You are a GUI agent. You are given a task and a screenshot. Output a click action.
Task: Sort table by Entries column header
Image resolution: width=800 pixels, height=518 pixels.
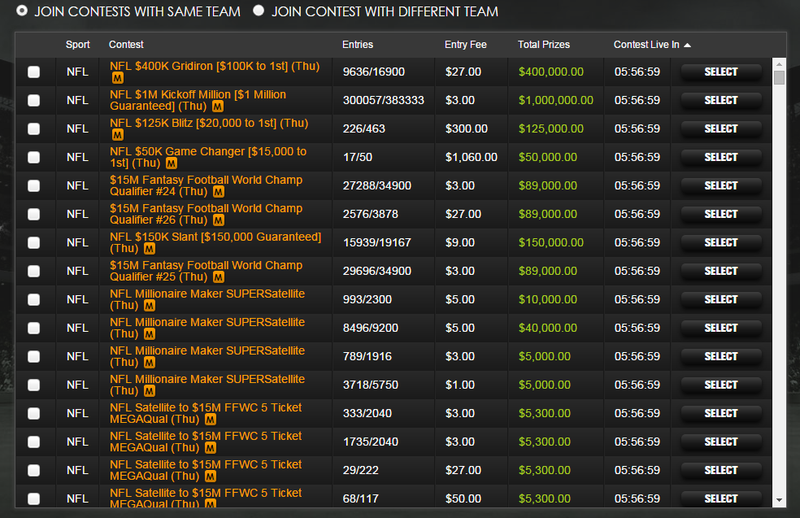pos(358,45)
